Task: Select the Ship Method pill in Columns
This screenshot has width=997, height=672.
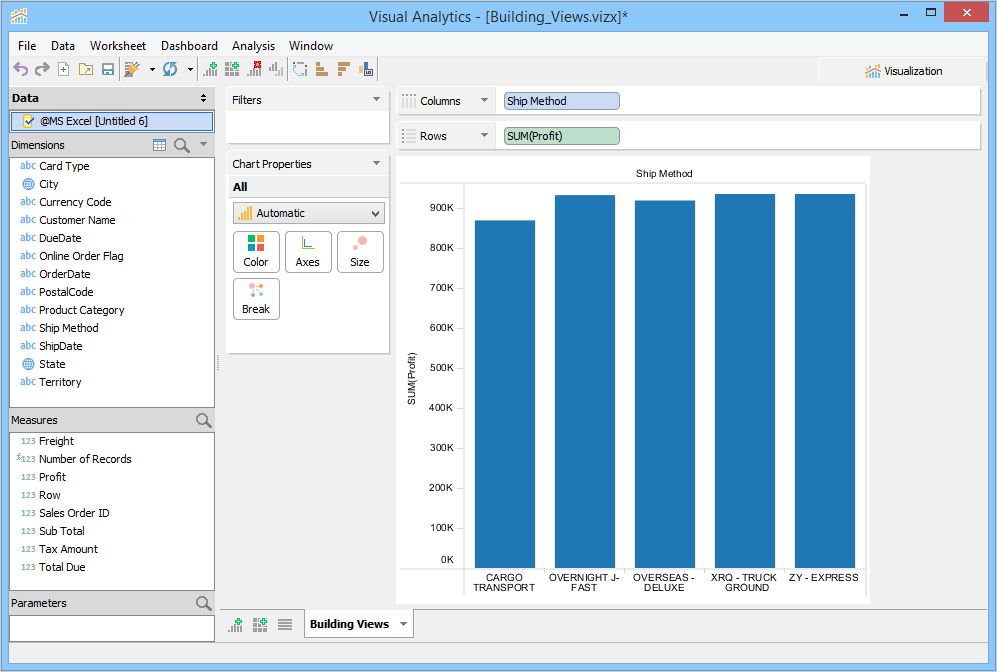Action: (561, 101)
